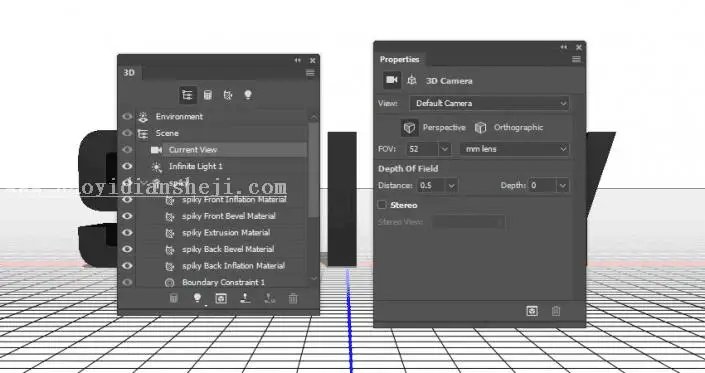Open the Properties panel flyout menu
The width and height of the screenshot is (705, 373).
(576, 59)
